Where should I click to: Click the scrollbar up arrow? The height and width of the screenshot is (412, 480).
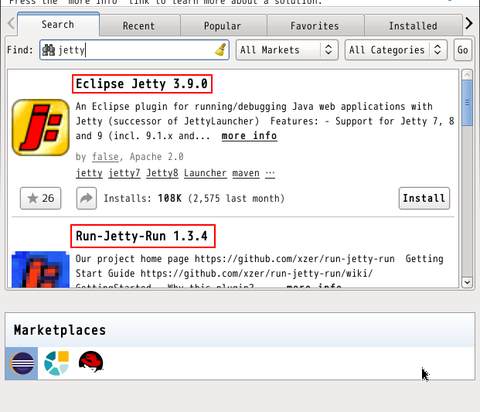pyautogui.click(x=467, y=74)
